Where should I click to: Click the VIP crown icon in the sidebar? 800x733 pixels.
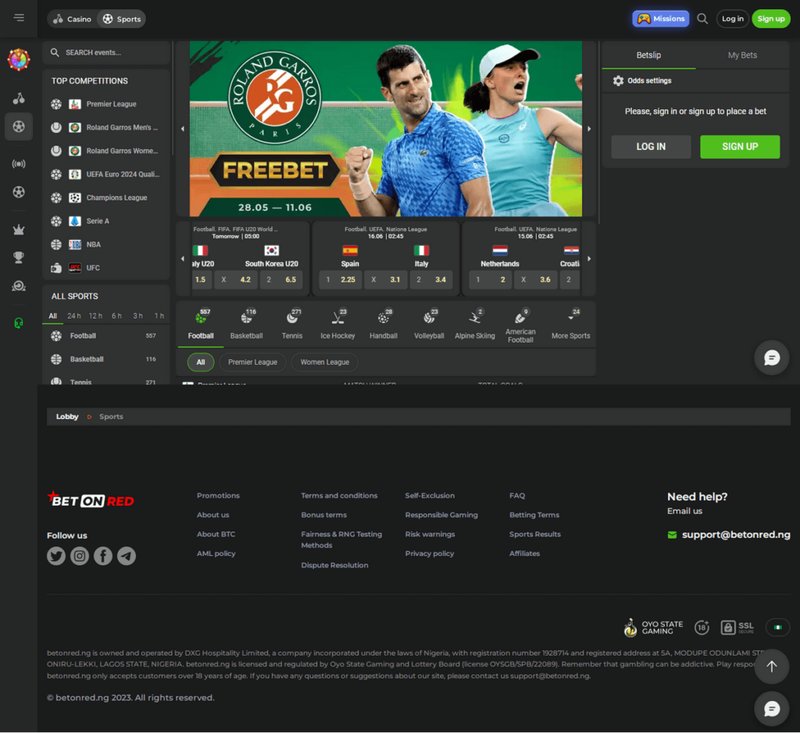click(x=18, y=229)
